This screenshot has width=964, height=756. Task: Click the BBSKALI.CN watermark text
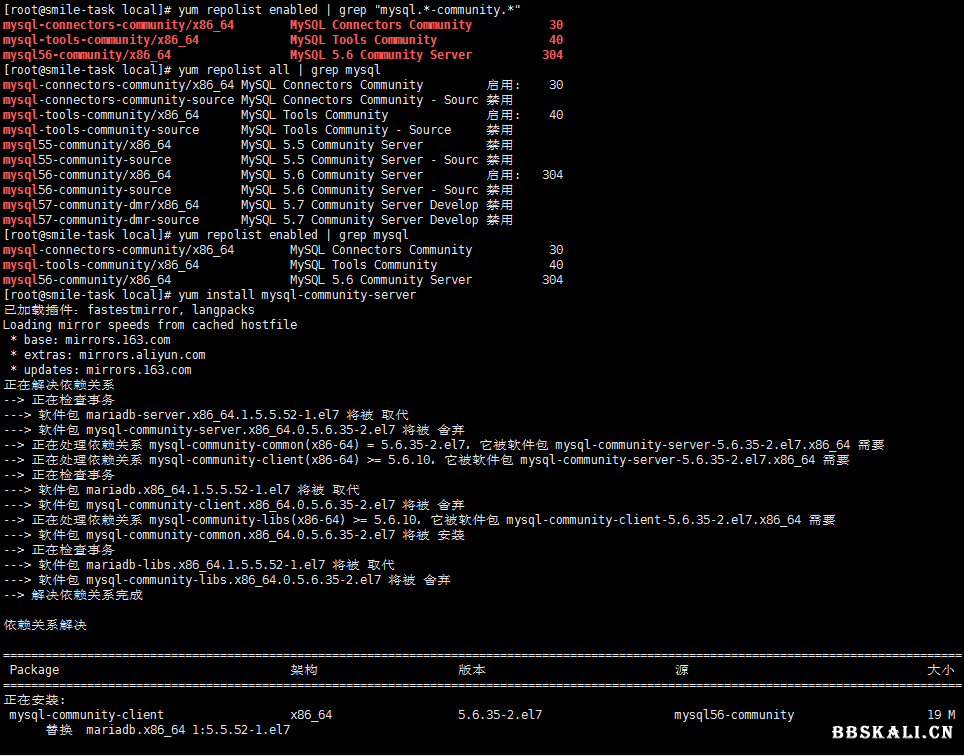click(892, 732)
